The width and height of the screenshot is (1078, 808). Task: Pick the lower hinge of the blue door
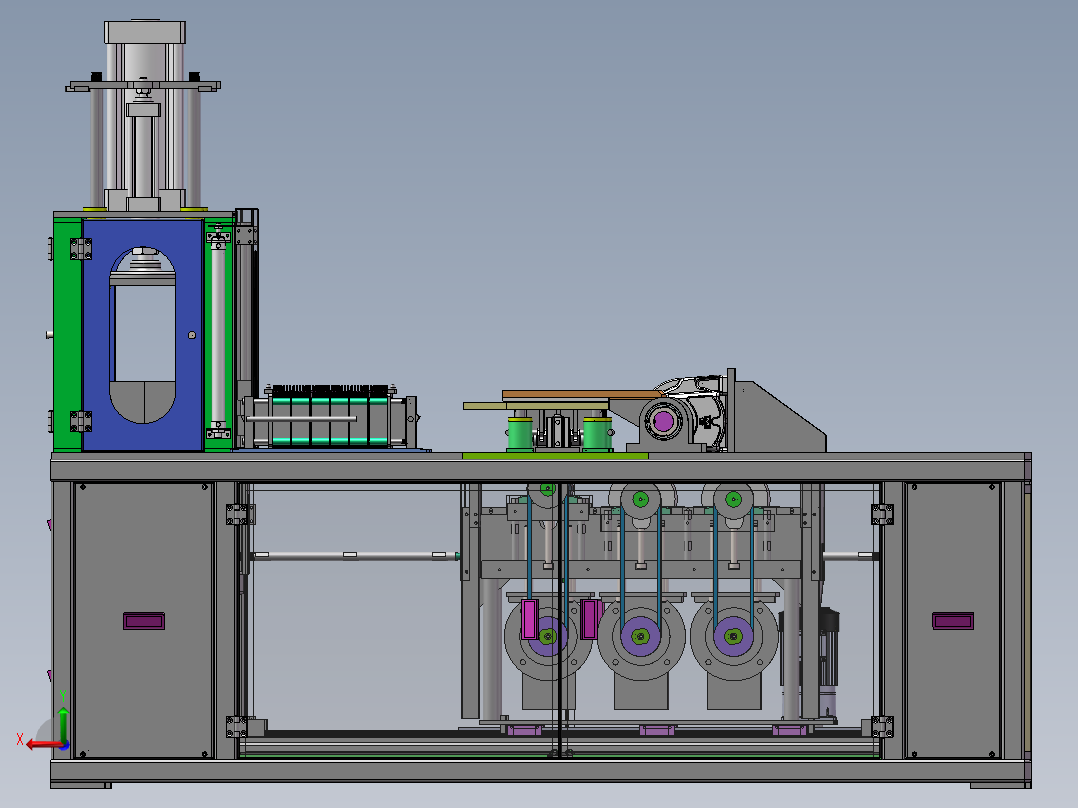(80, 421)
